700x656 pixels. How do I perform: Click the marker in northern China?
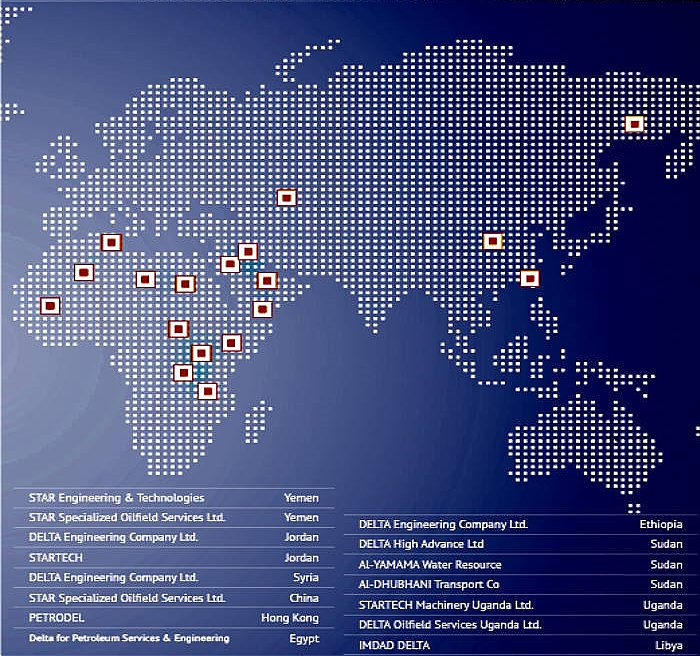[x=492, y=241]
